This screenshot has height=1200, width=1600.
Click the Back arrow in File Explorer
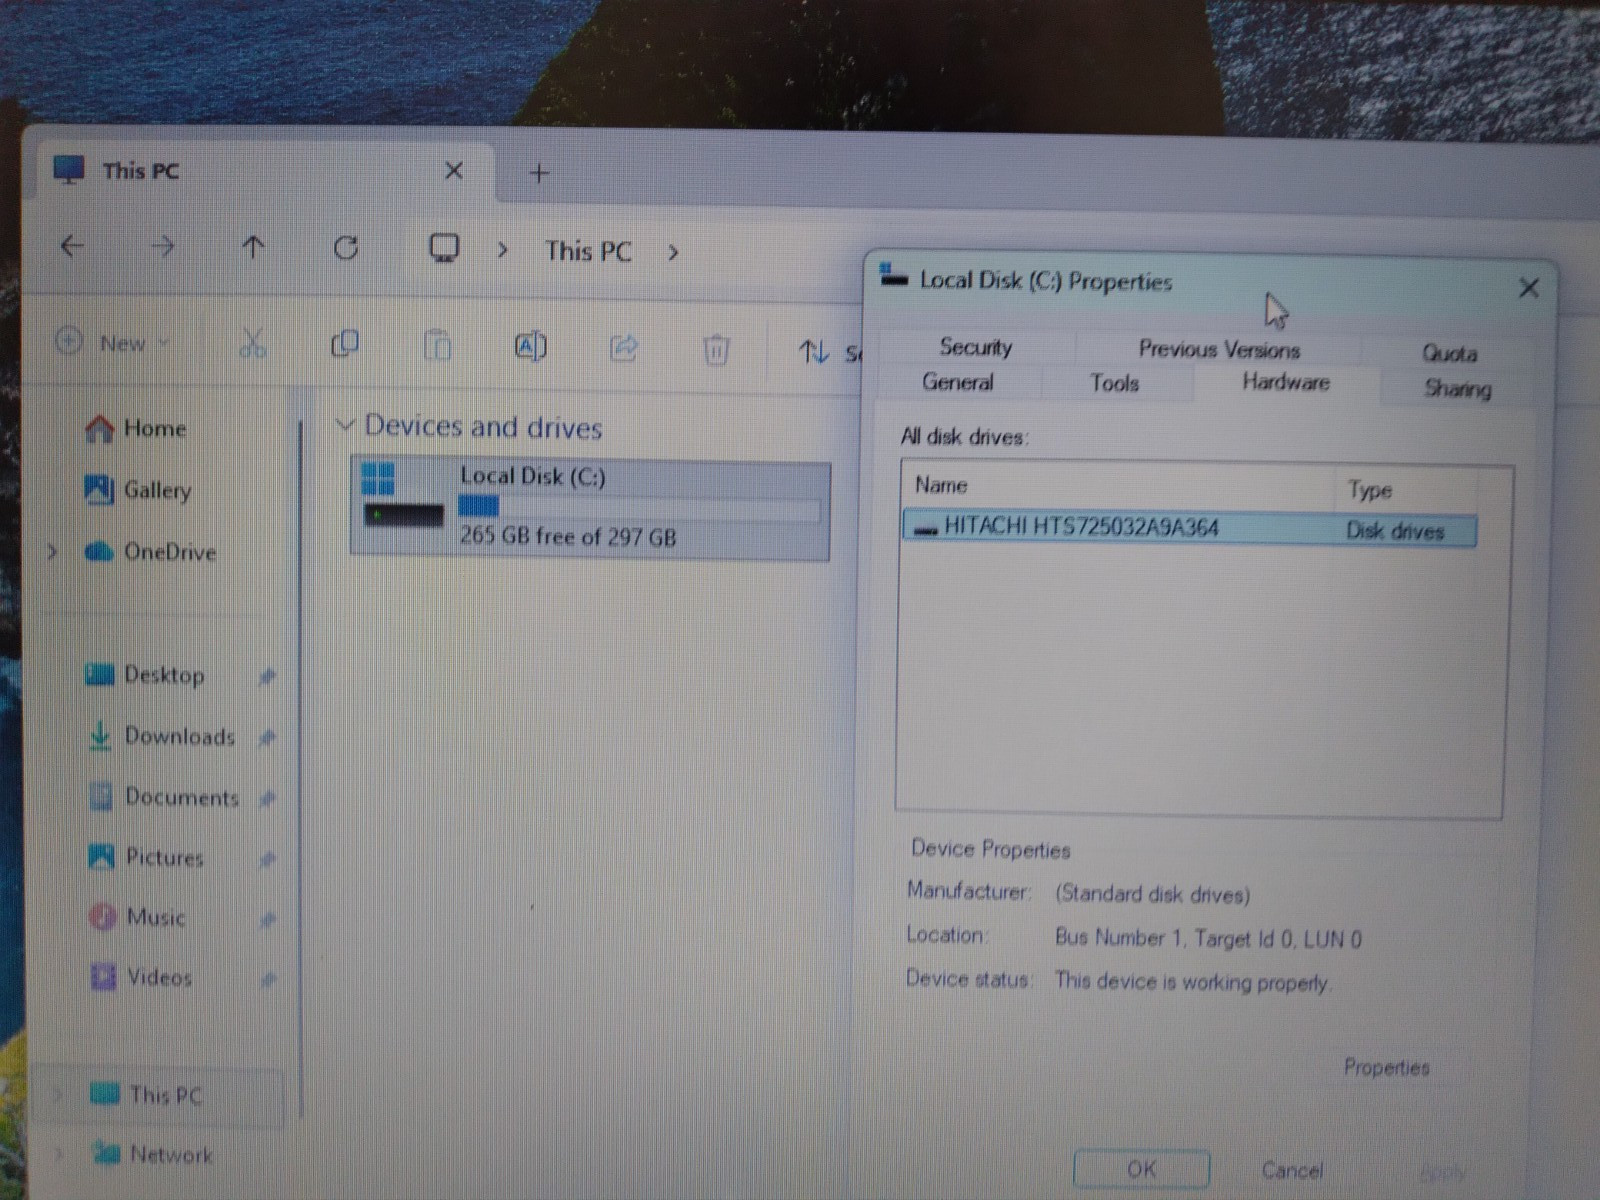[72, 246]
